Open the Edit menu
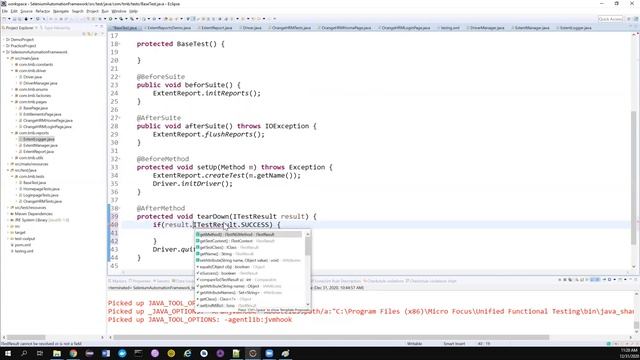This screenshot has width=640, height=360. pos(14,11)
